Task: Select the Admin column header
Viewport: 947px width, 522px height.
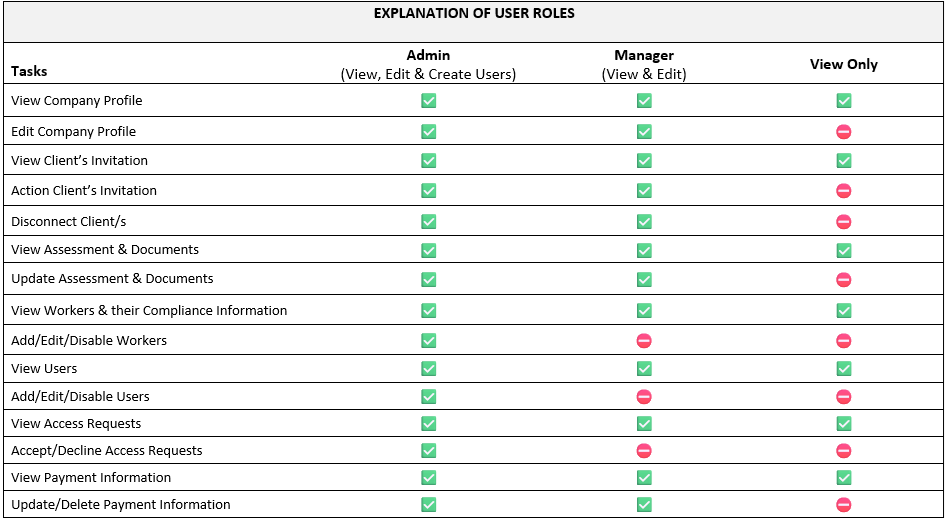Action: coord(428,65)
